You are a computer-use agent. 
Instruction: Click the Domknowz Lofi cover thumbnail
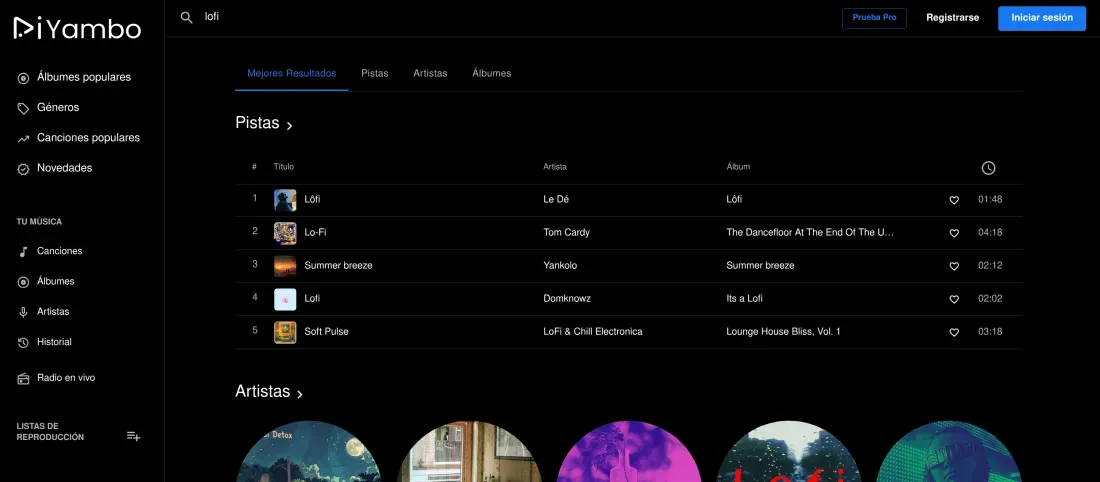[x=285, y=299]
